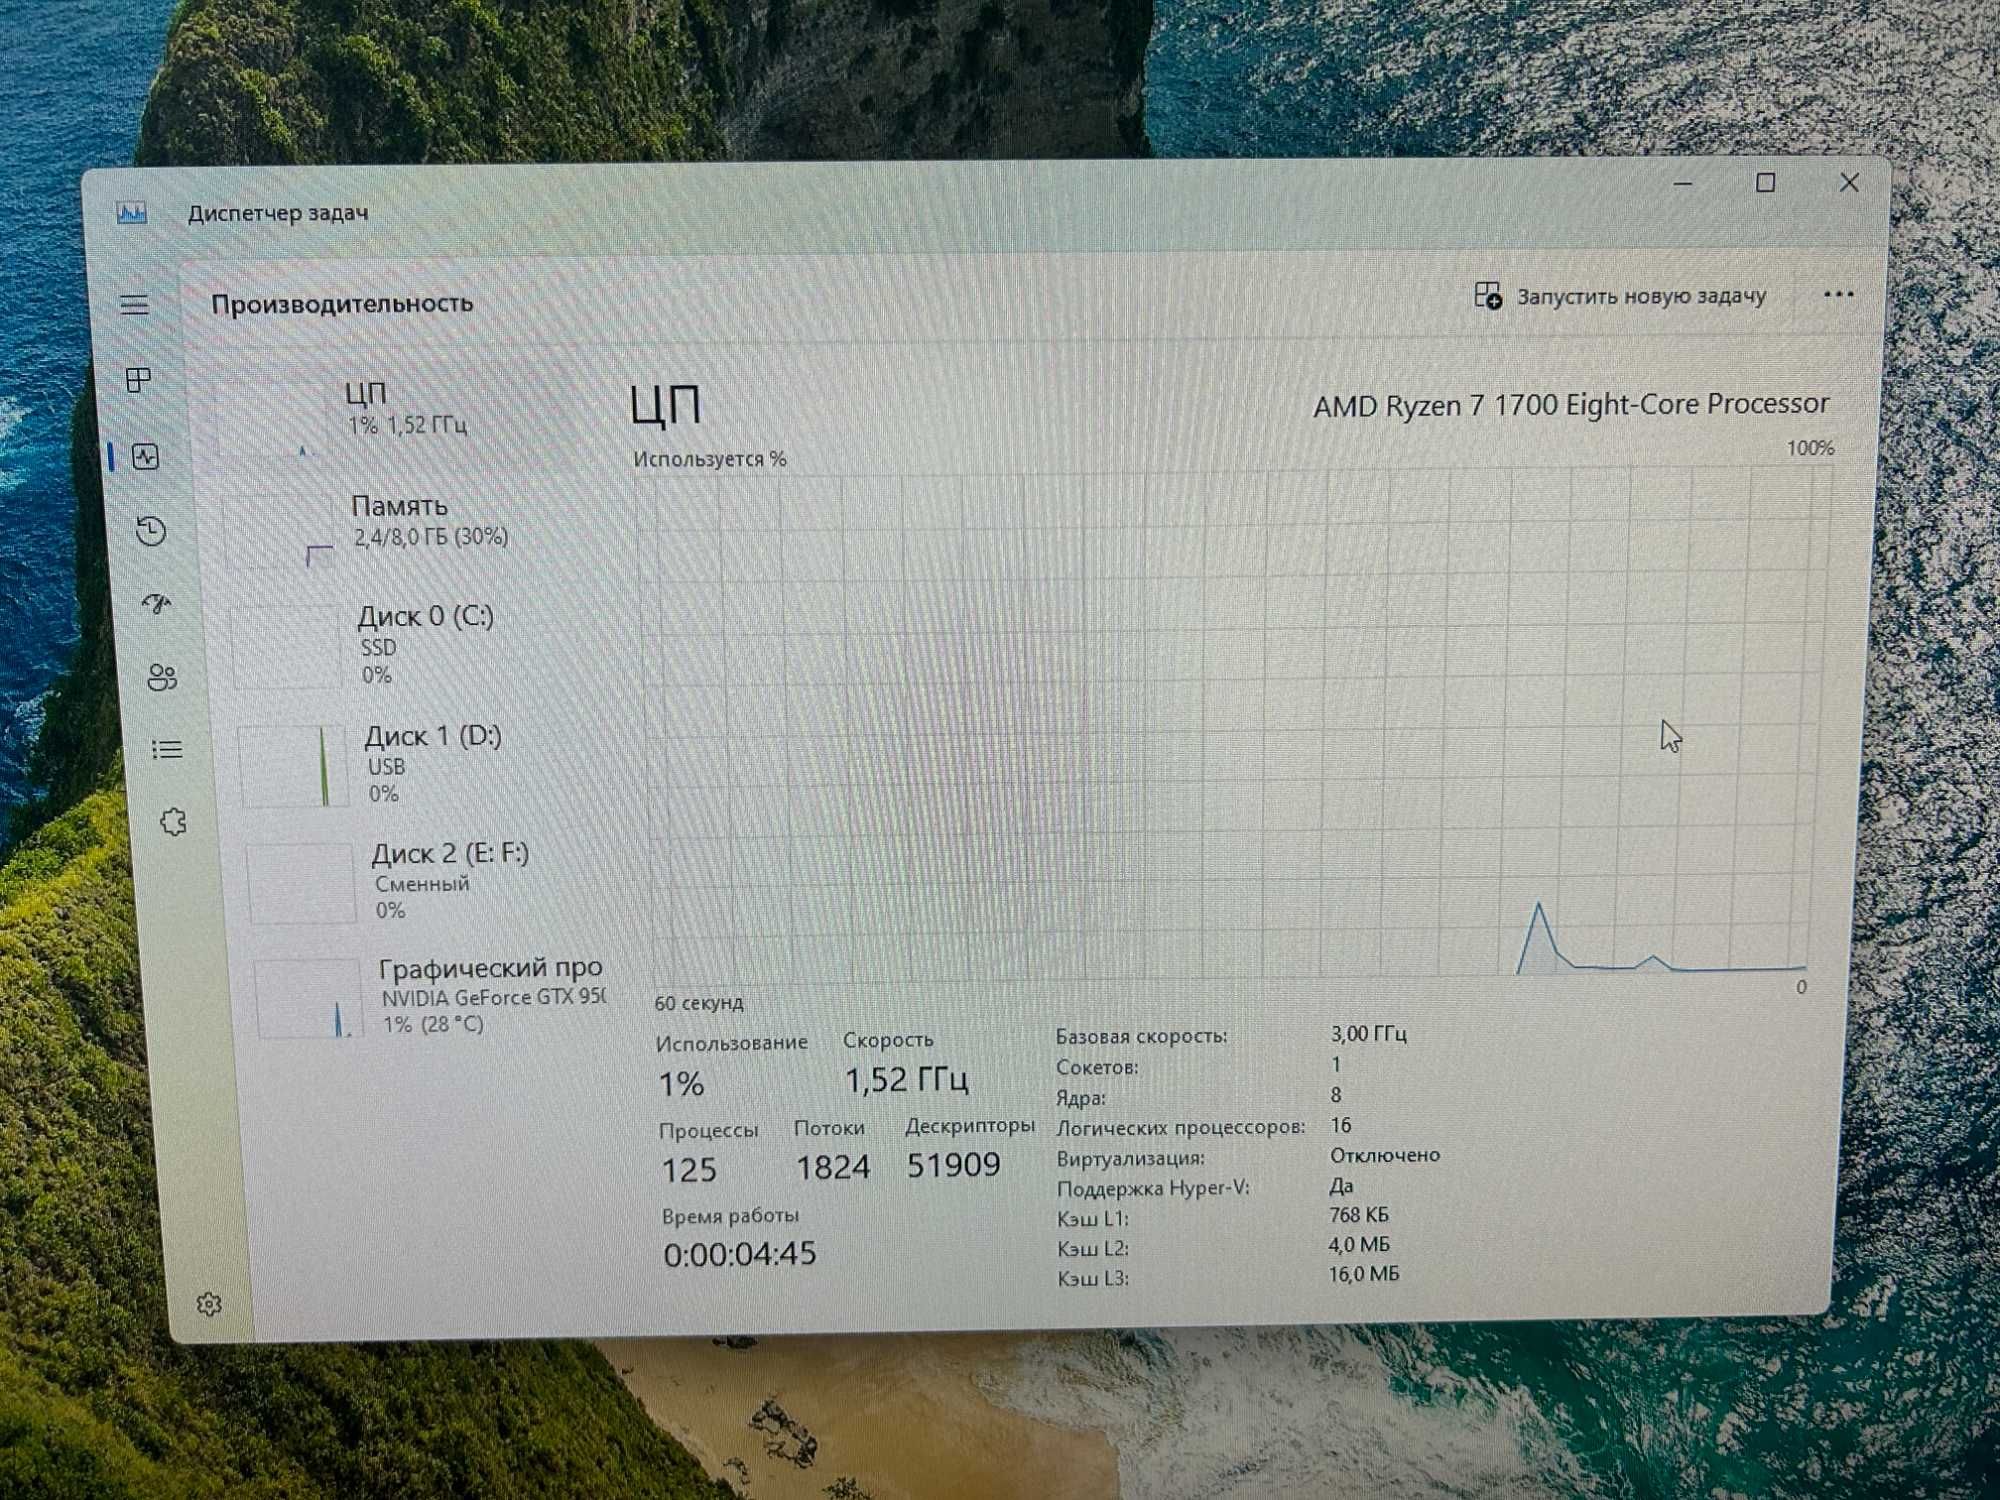The width and height of the screenshot is (2000, 1500).
Task: Open the three-dot more options menu
Action: (1838, 294)
